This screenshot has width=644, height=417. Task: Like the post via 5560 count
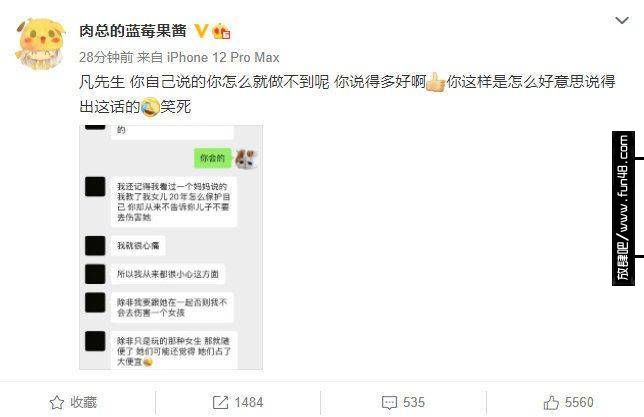click(579, 402)
